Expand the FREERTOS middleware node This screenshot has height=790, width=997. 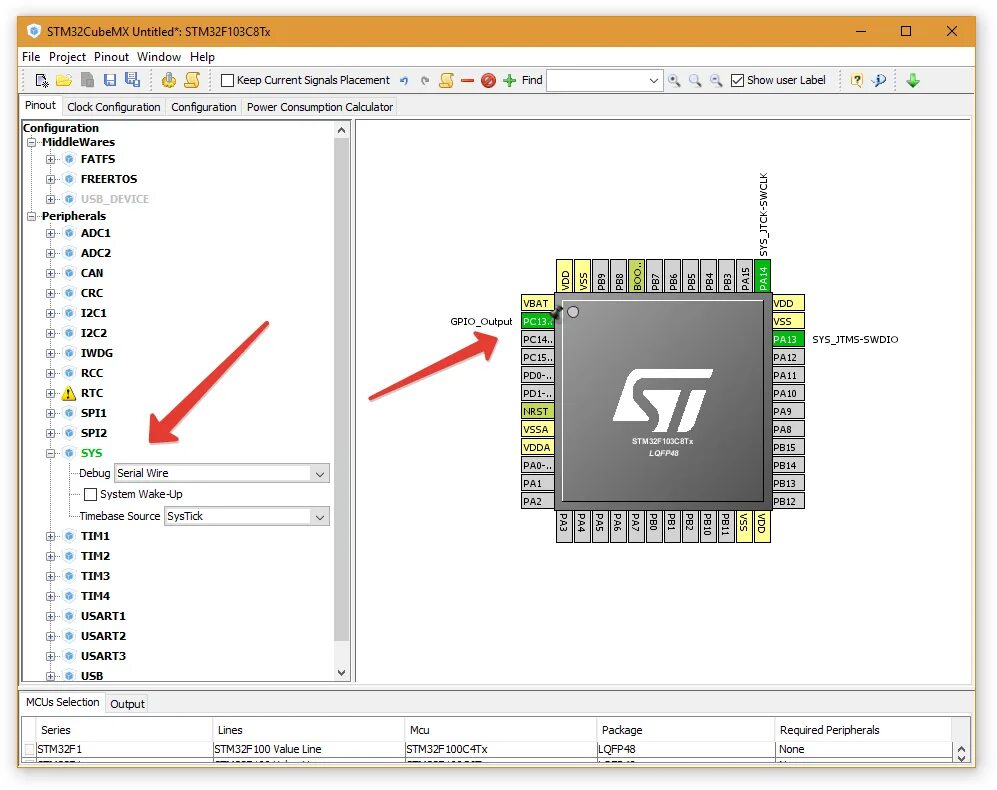coord(50,179)
